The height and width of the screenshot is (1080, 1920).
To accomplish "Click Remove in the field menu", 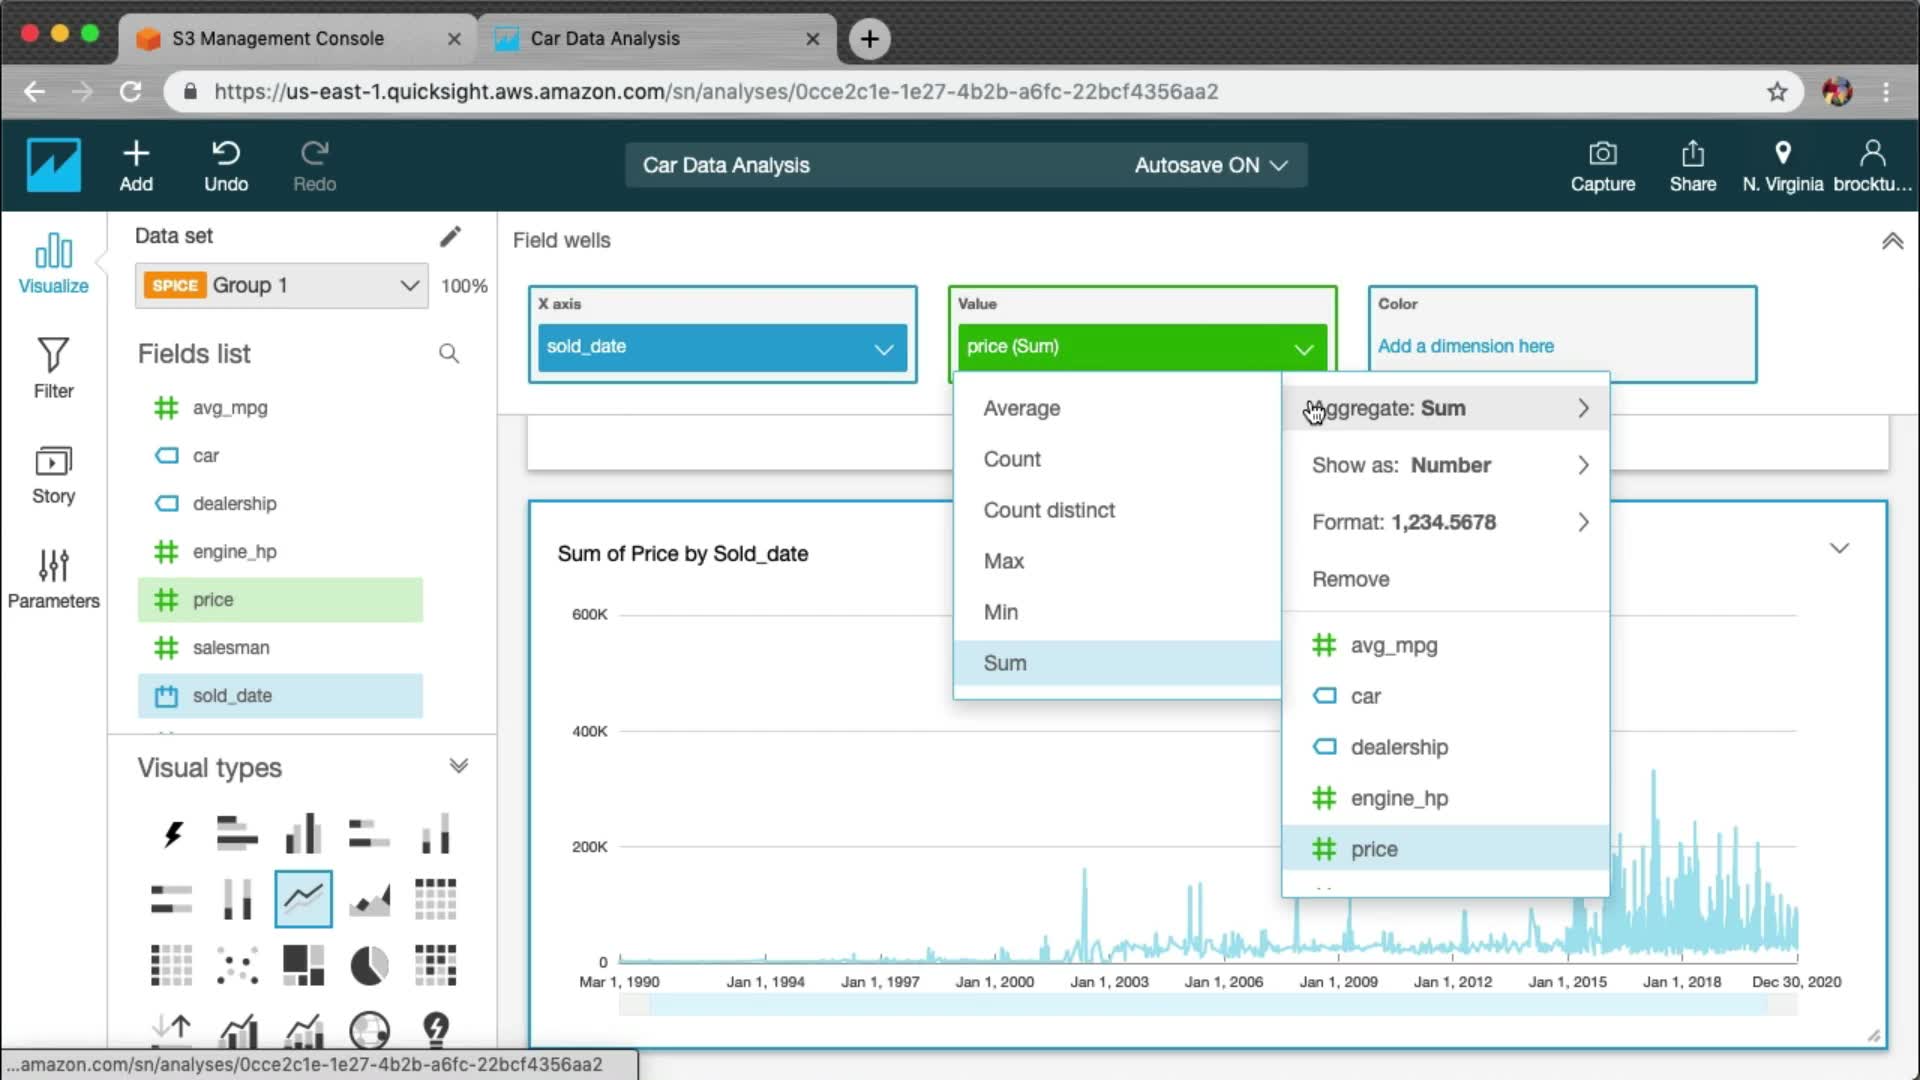I will click(x=1350, y=579).
